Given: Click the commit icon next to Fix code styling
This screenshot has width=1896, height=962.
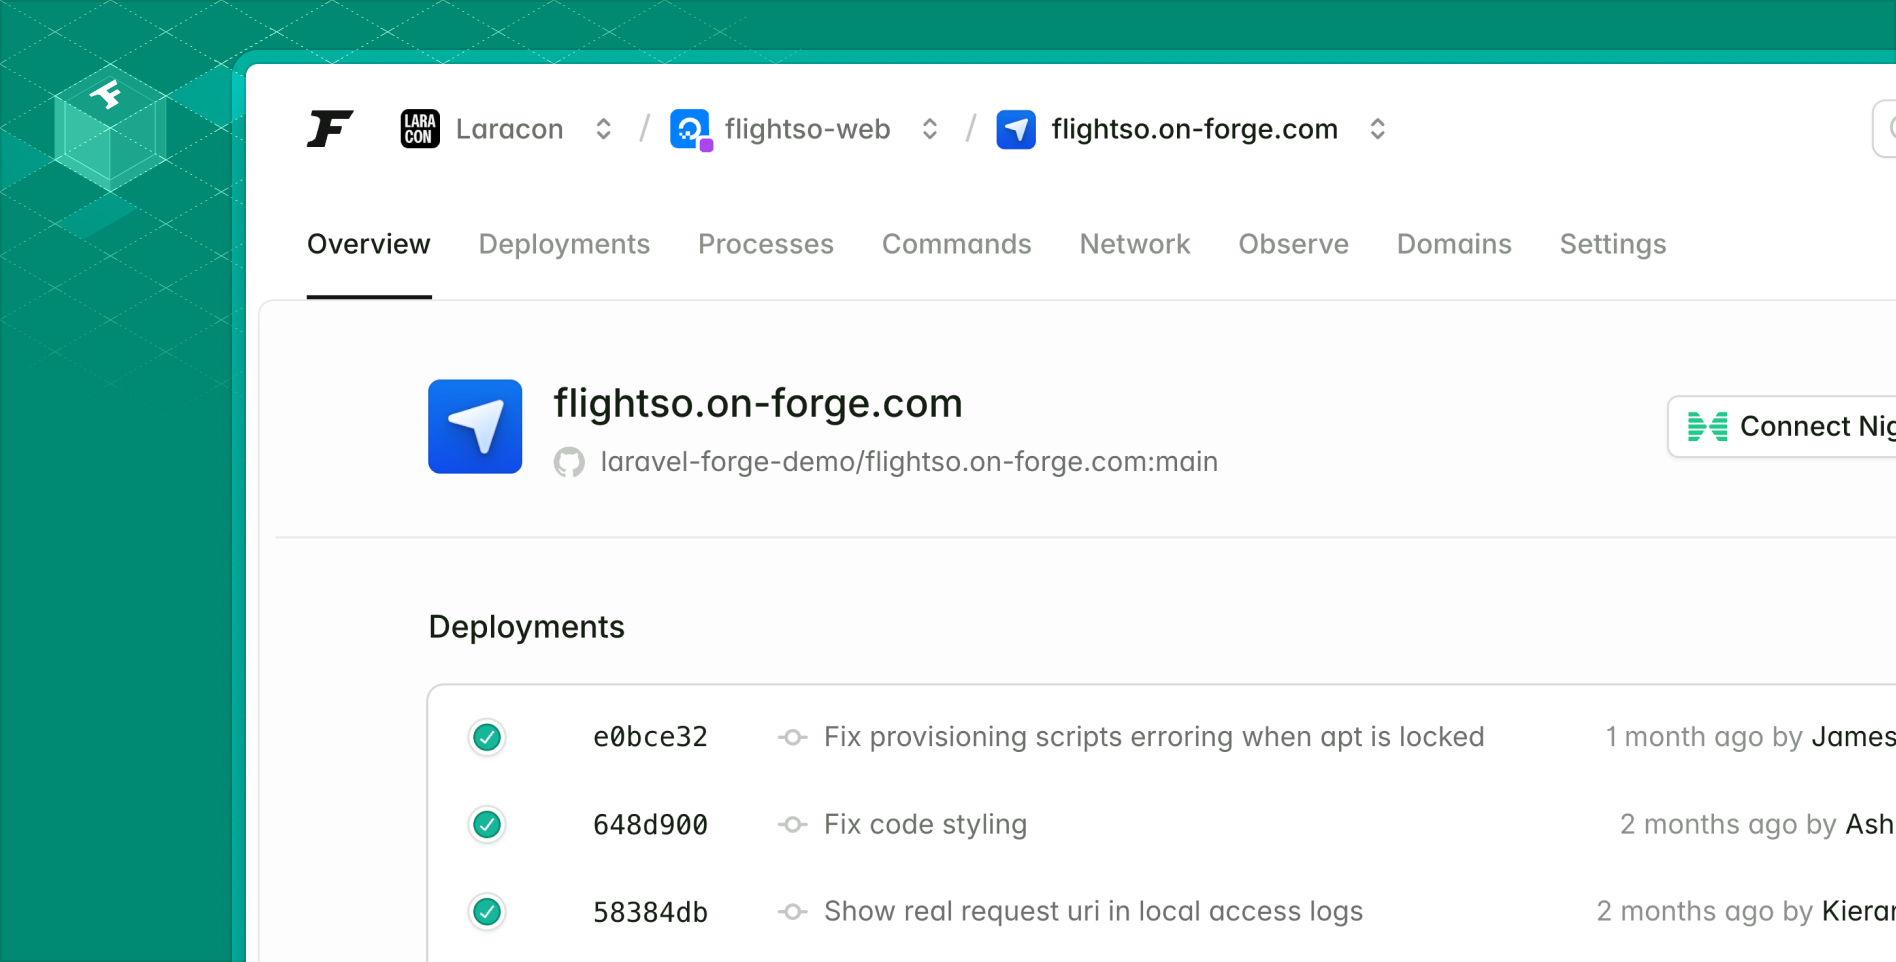Looking at the screenshot, I should [793, 824].
